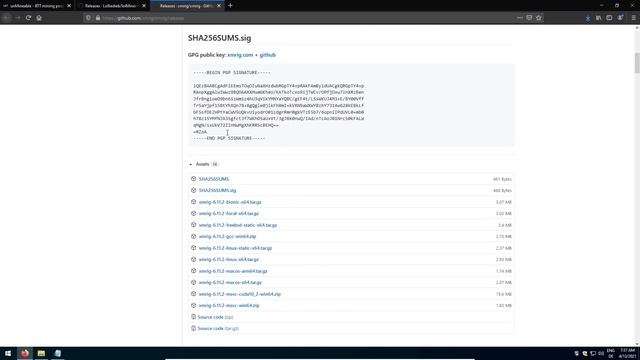Screen dimensions: 640x360
Task: Click file icon beside Source code (tar.gz)
Action: [x=193, y=328]
